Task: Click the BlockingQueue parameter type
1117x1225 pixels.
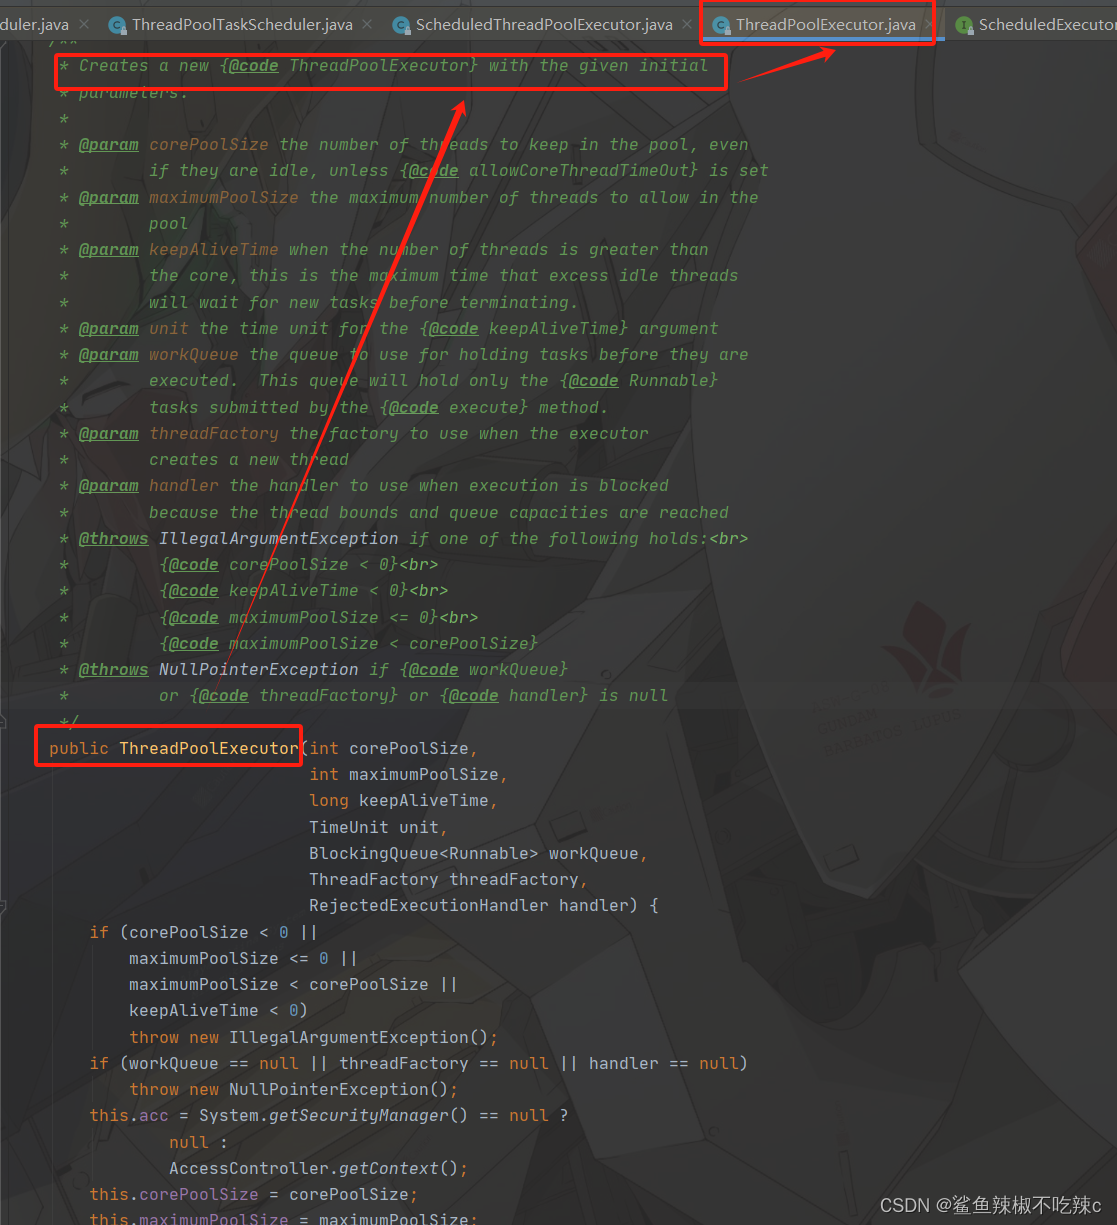Action: coord(374,853)
